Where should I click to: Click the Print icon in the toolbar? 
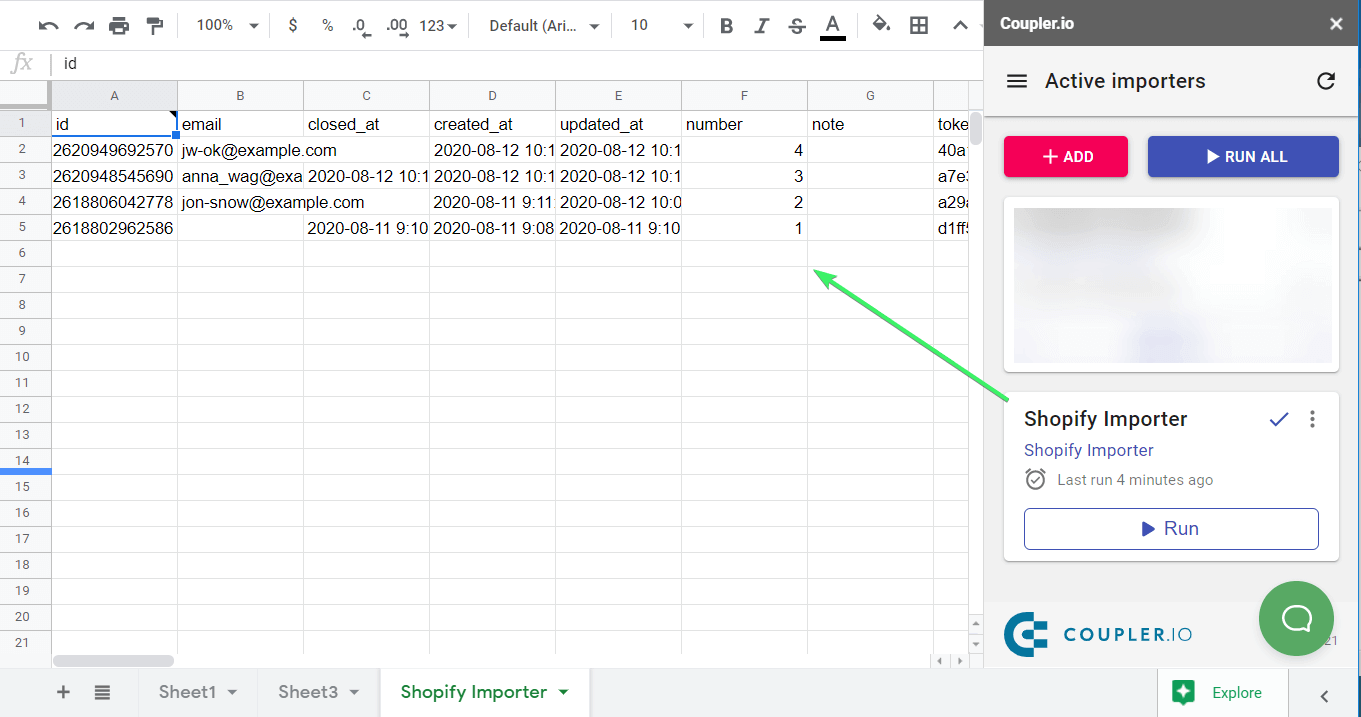point(119,25)
